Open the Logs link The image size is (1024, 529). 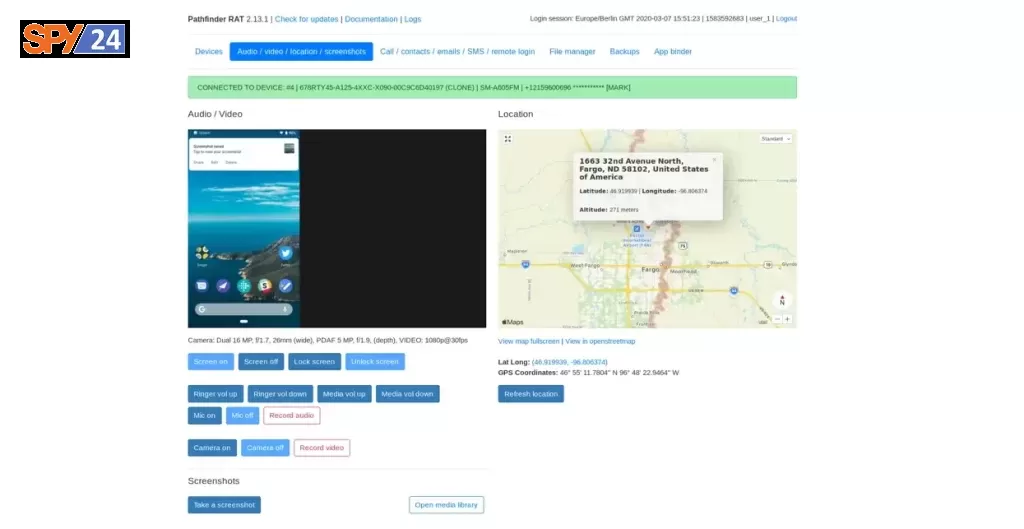coord(413,20)
